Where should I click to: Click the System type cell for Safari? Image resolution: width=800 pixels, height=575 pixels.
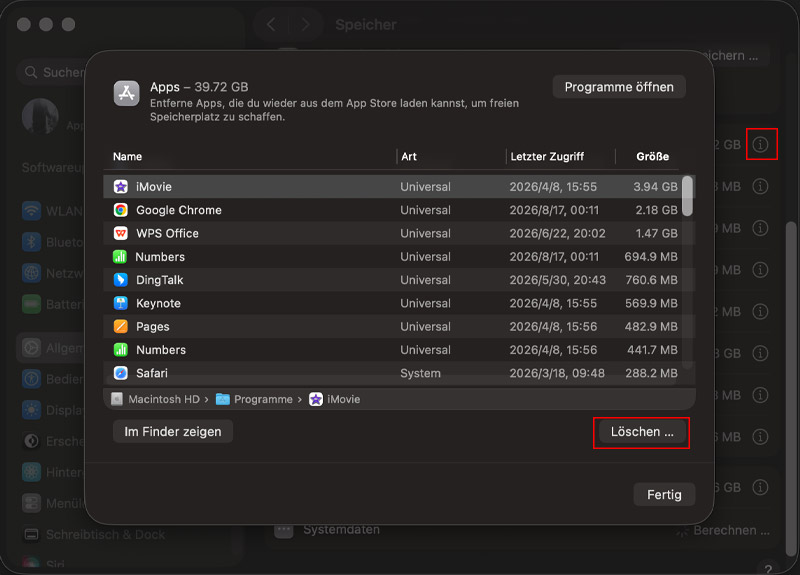click(420, 373)
